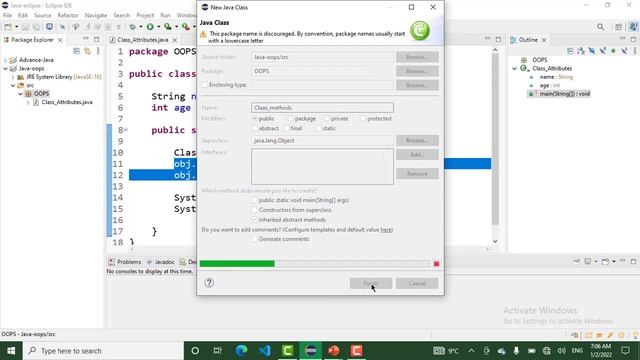The width and height of the screenshot is (640, 360).
Task: Click Browse next to Source folder
Action: coord(417,57)
